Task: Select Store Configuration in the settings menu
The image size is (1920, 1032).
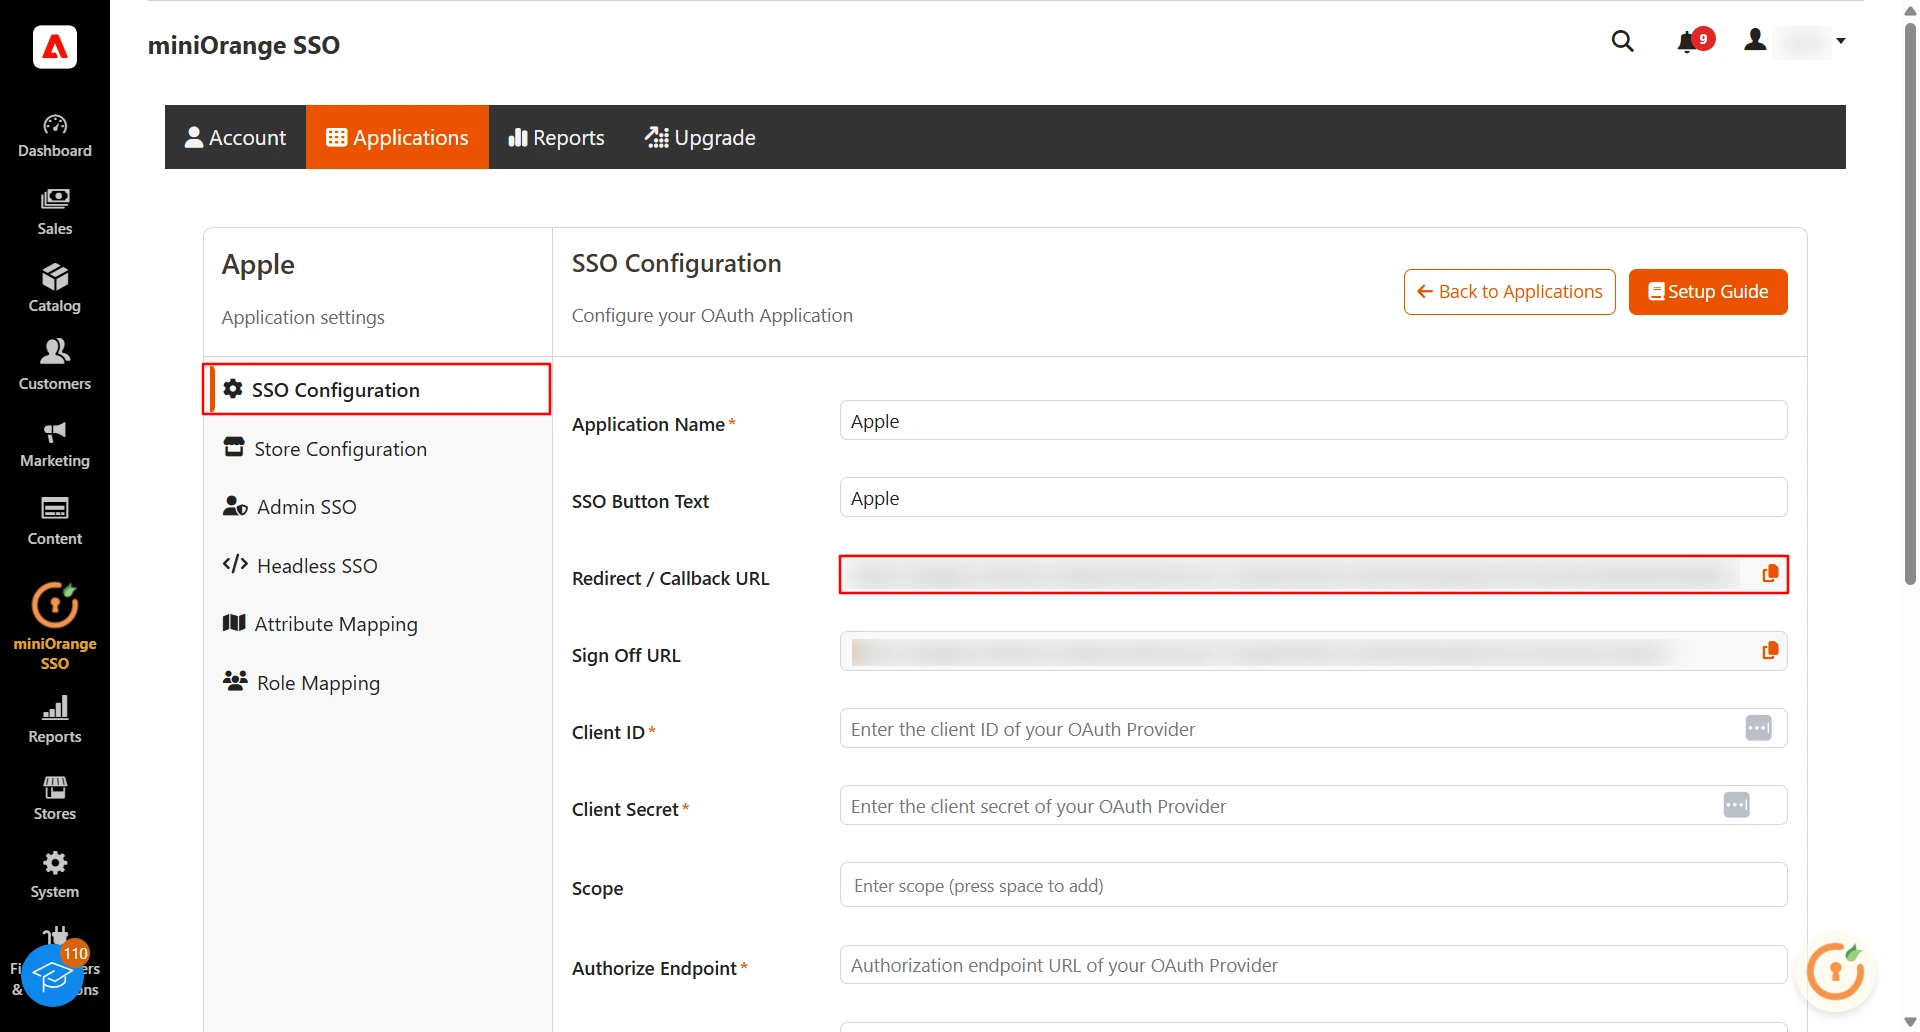Action: click(x=377, y=449)
